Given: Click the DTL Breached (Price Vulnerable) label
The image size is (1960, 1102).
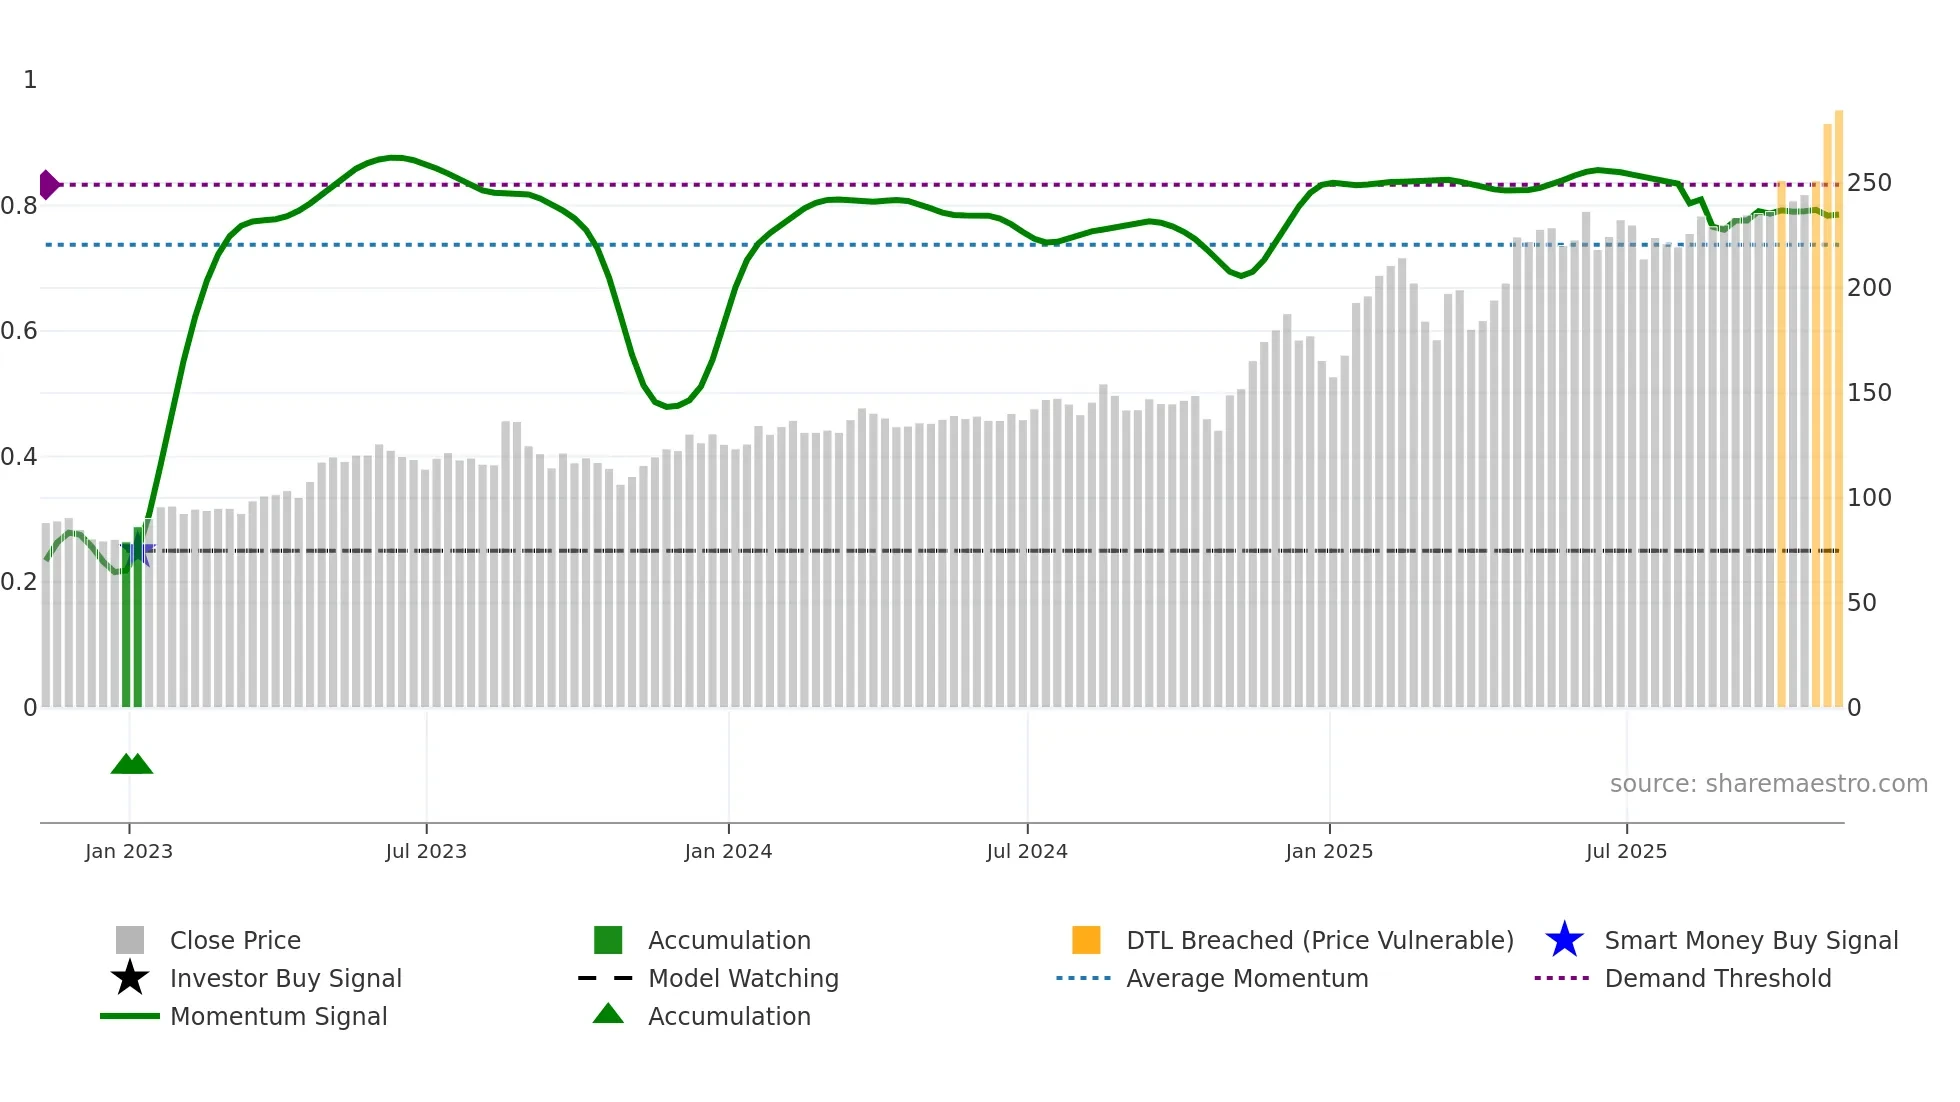Looking at the screenshot, I should [x=1319, y=940].
